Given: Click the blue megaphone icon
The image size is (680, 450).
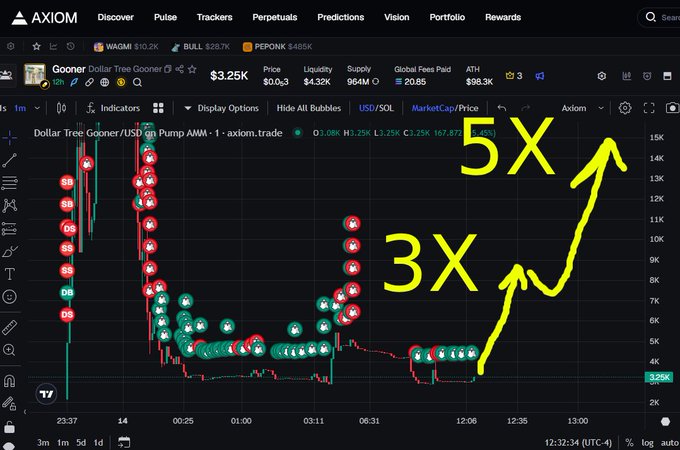Looking at the screenshot, I should 539,76.
